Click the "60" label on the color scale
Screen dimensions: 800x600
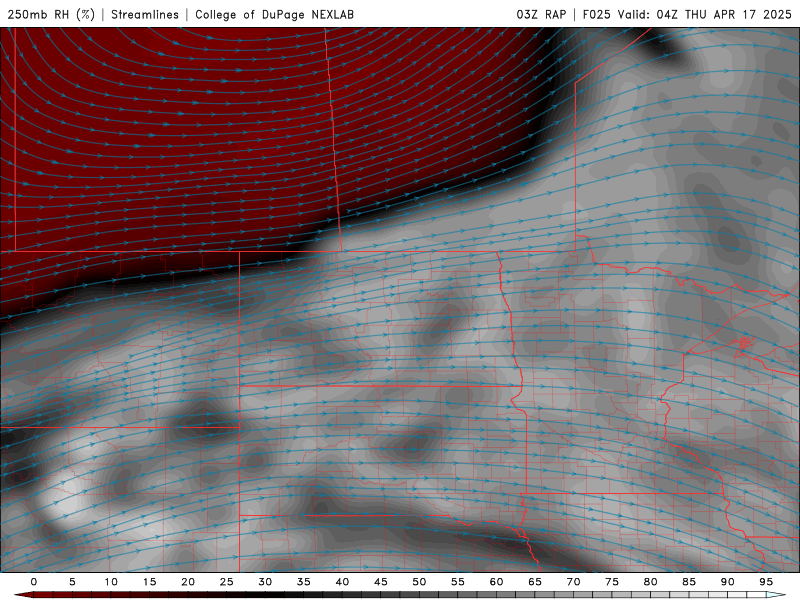pos(496,582)
